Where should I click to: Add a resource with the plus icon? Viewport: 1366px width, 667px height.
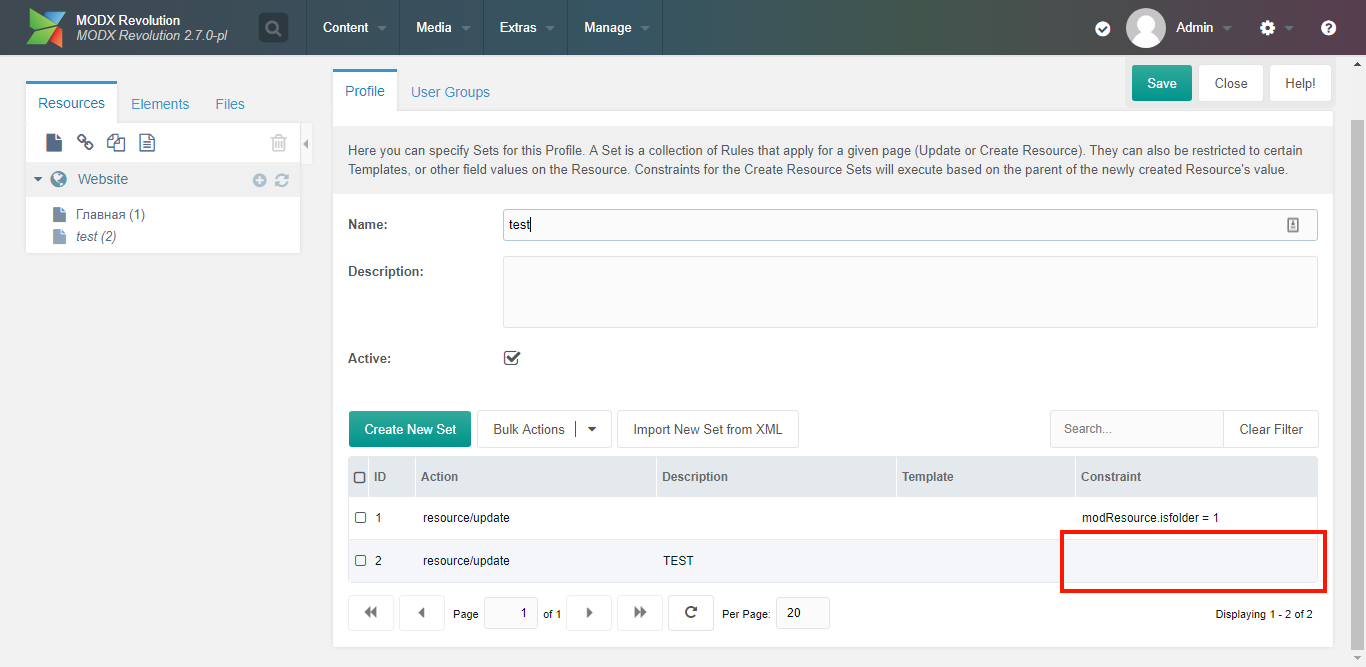click(x=259, y=179)
